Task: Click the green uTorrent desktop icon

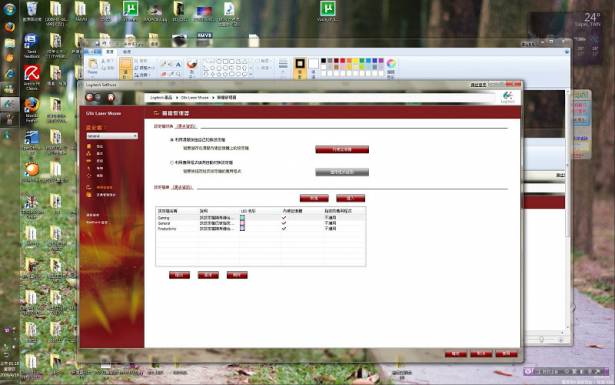Action: pyautogui.click(x=130, y=10)
